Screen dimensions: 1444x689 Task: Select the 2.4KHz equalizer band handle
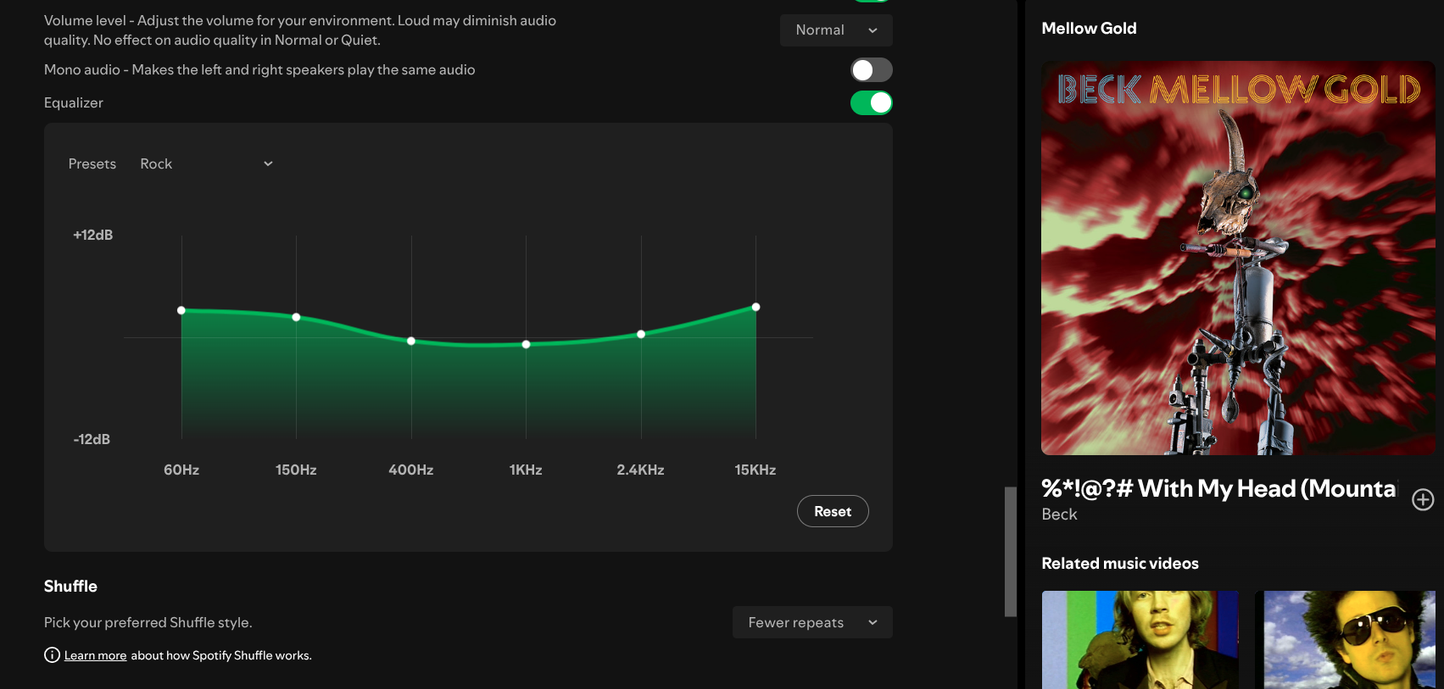tap(641, 334)
